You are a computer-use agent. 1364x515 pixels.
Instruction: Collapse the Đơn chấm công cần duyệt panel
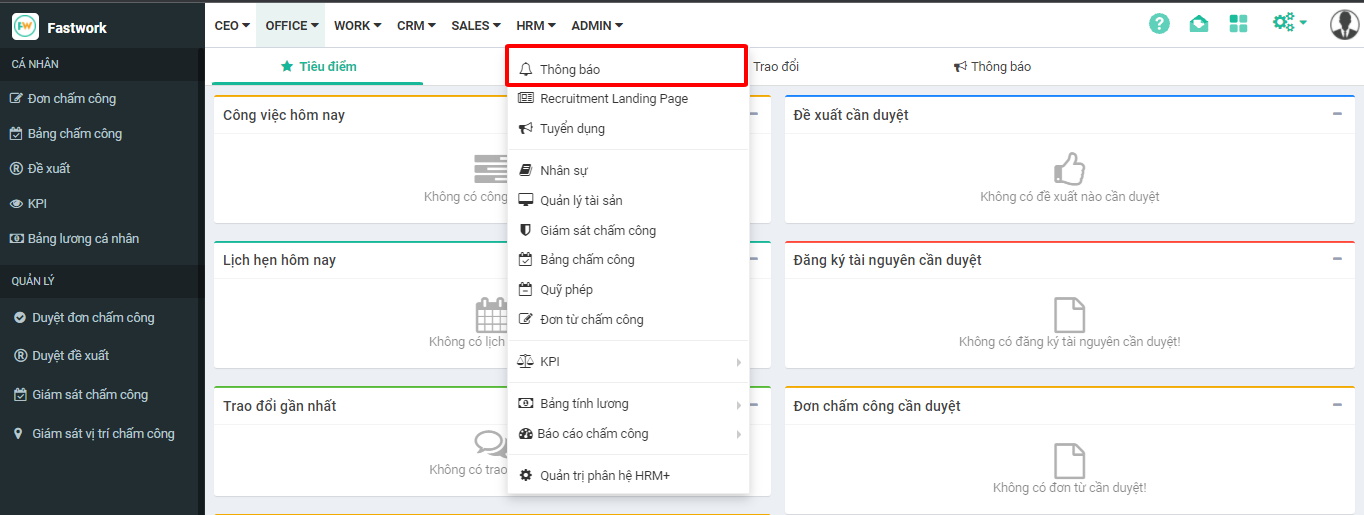(x=1337, y=405)
